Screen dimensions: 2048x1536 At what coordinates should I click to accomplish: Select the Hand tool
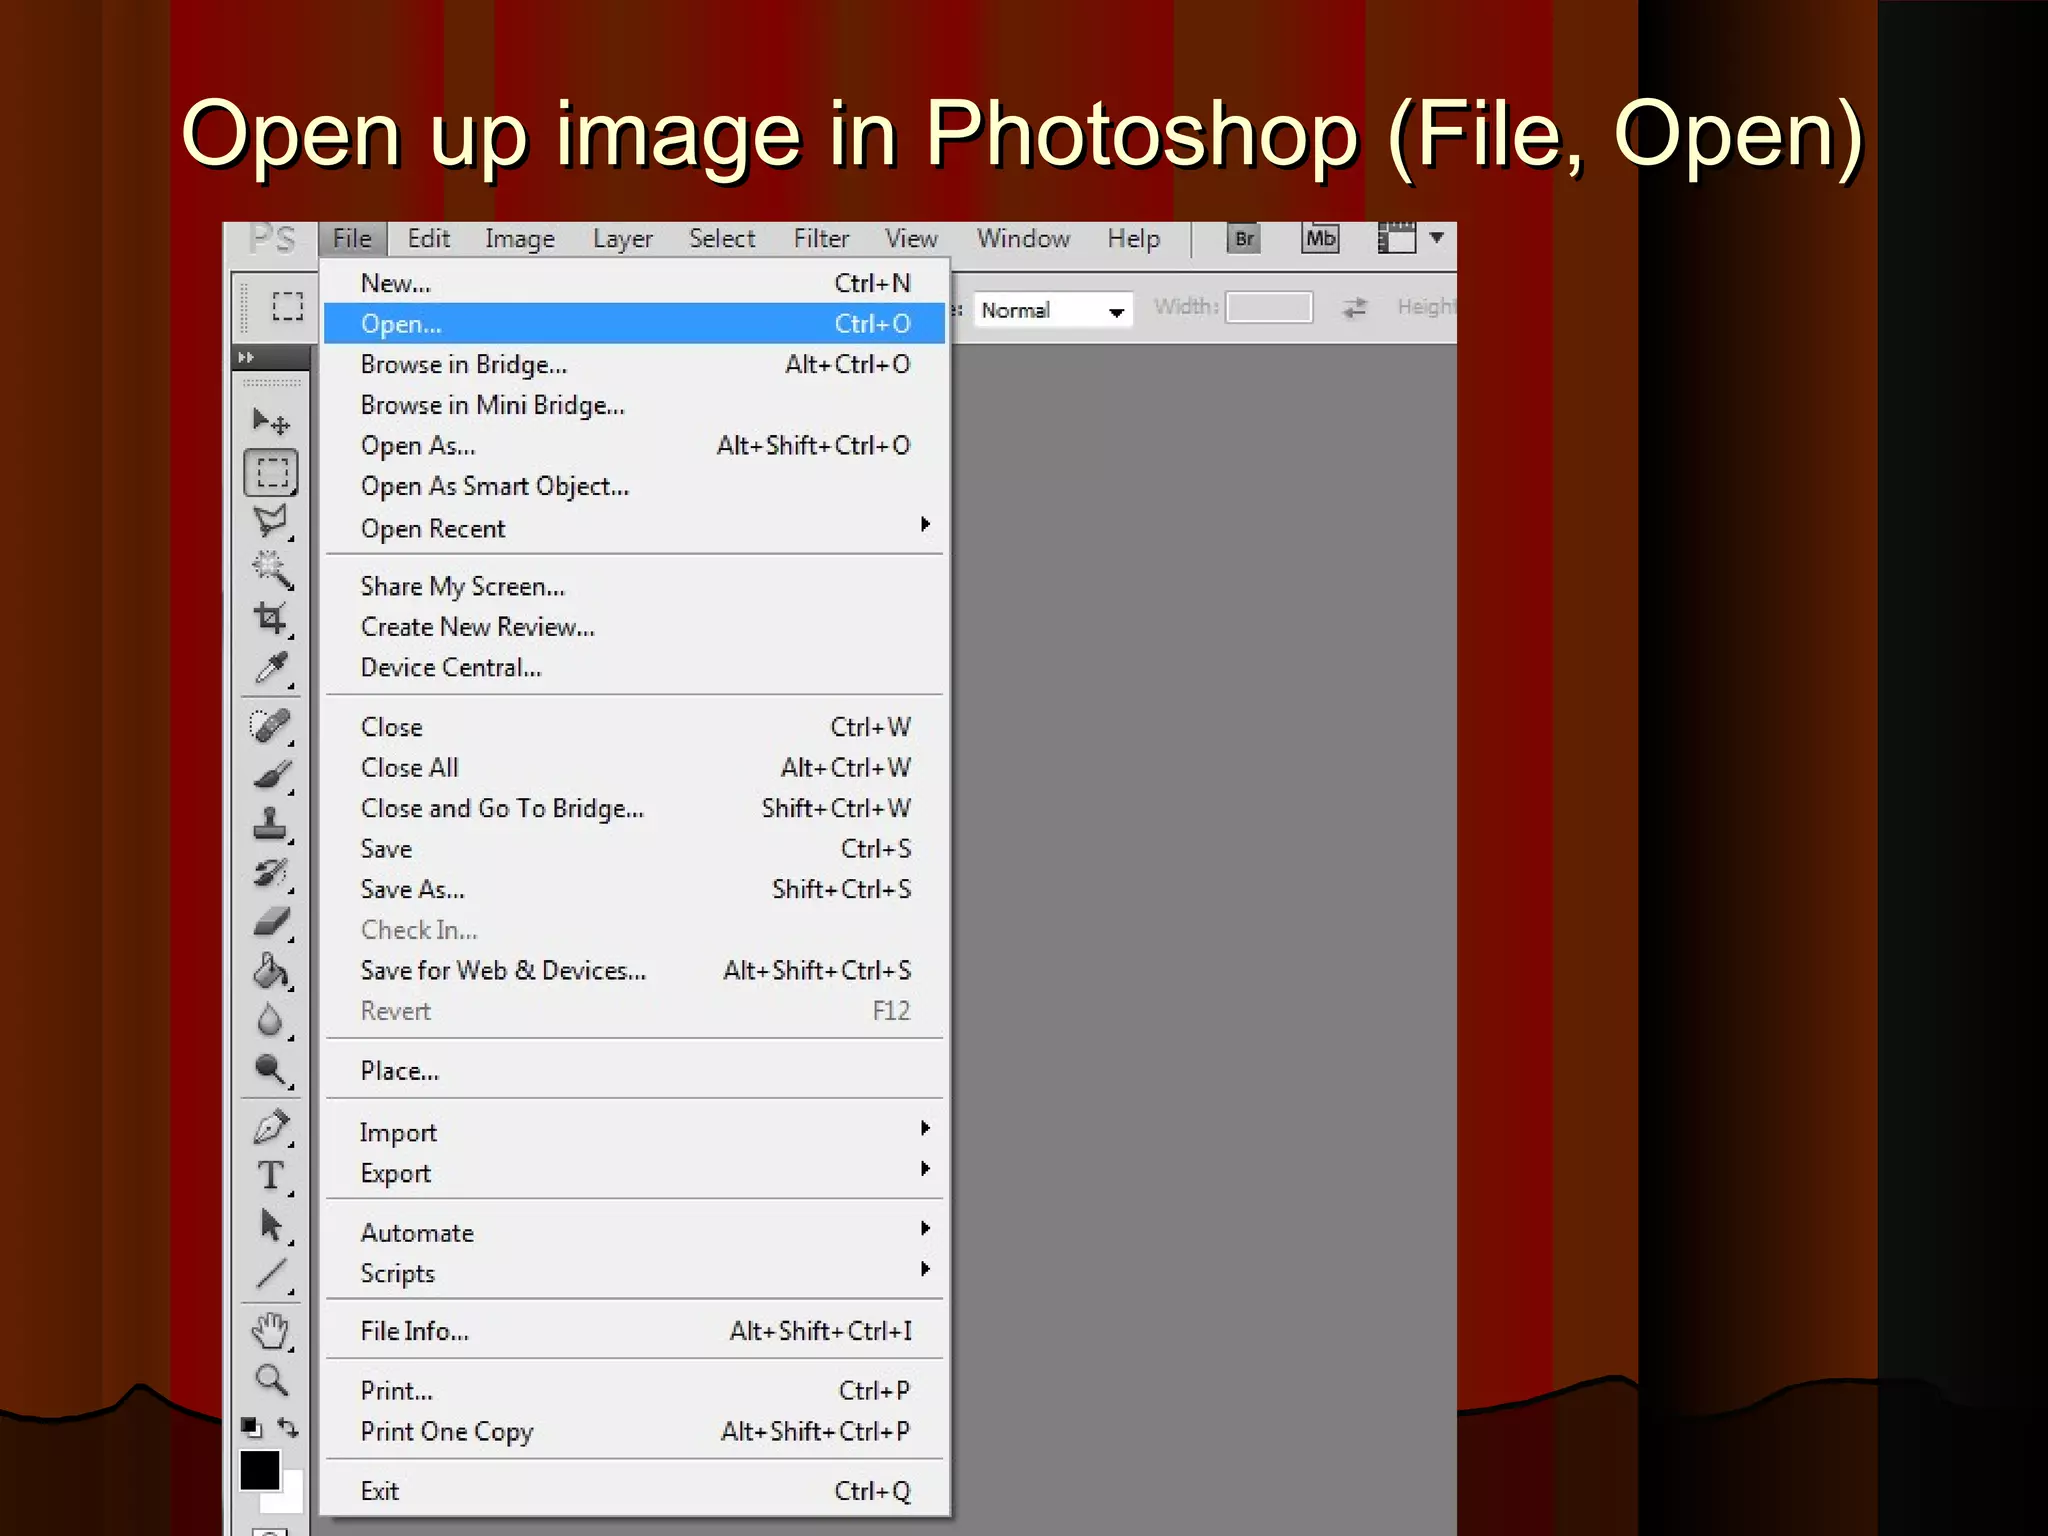click(x=271, y=1331)
